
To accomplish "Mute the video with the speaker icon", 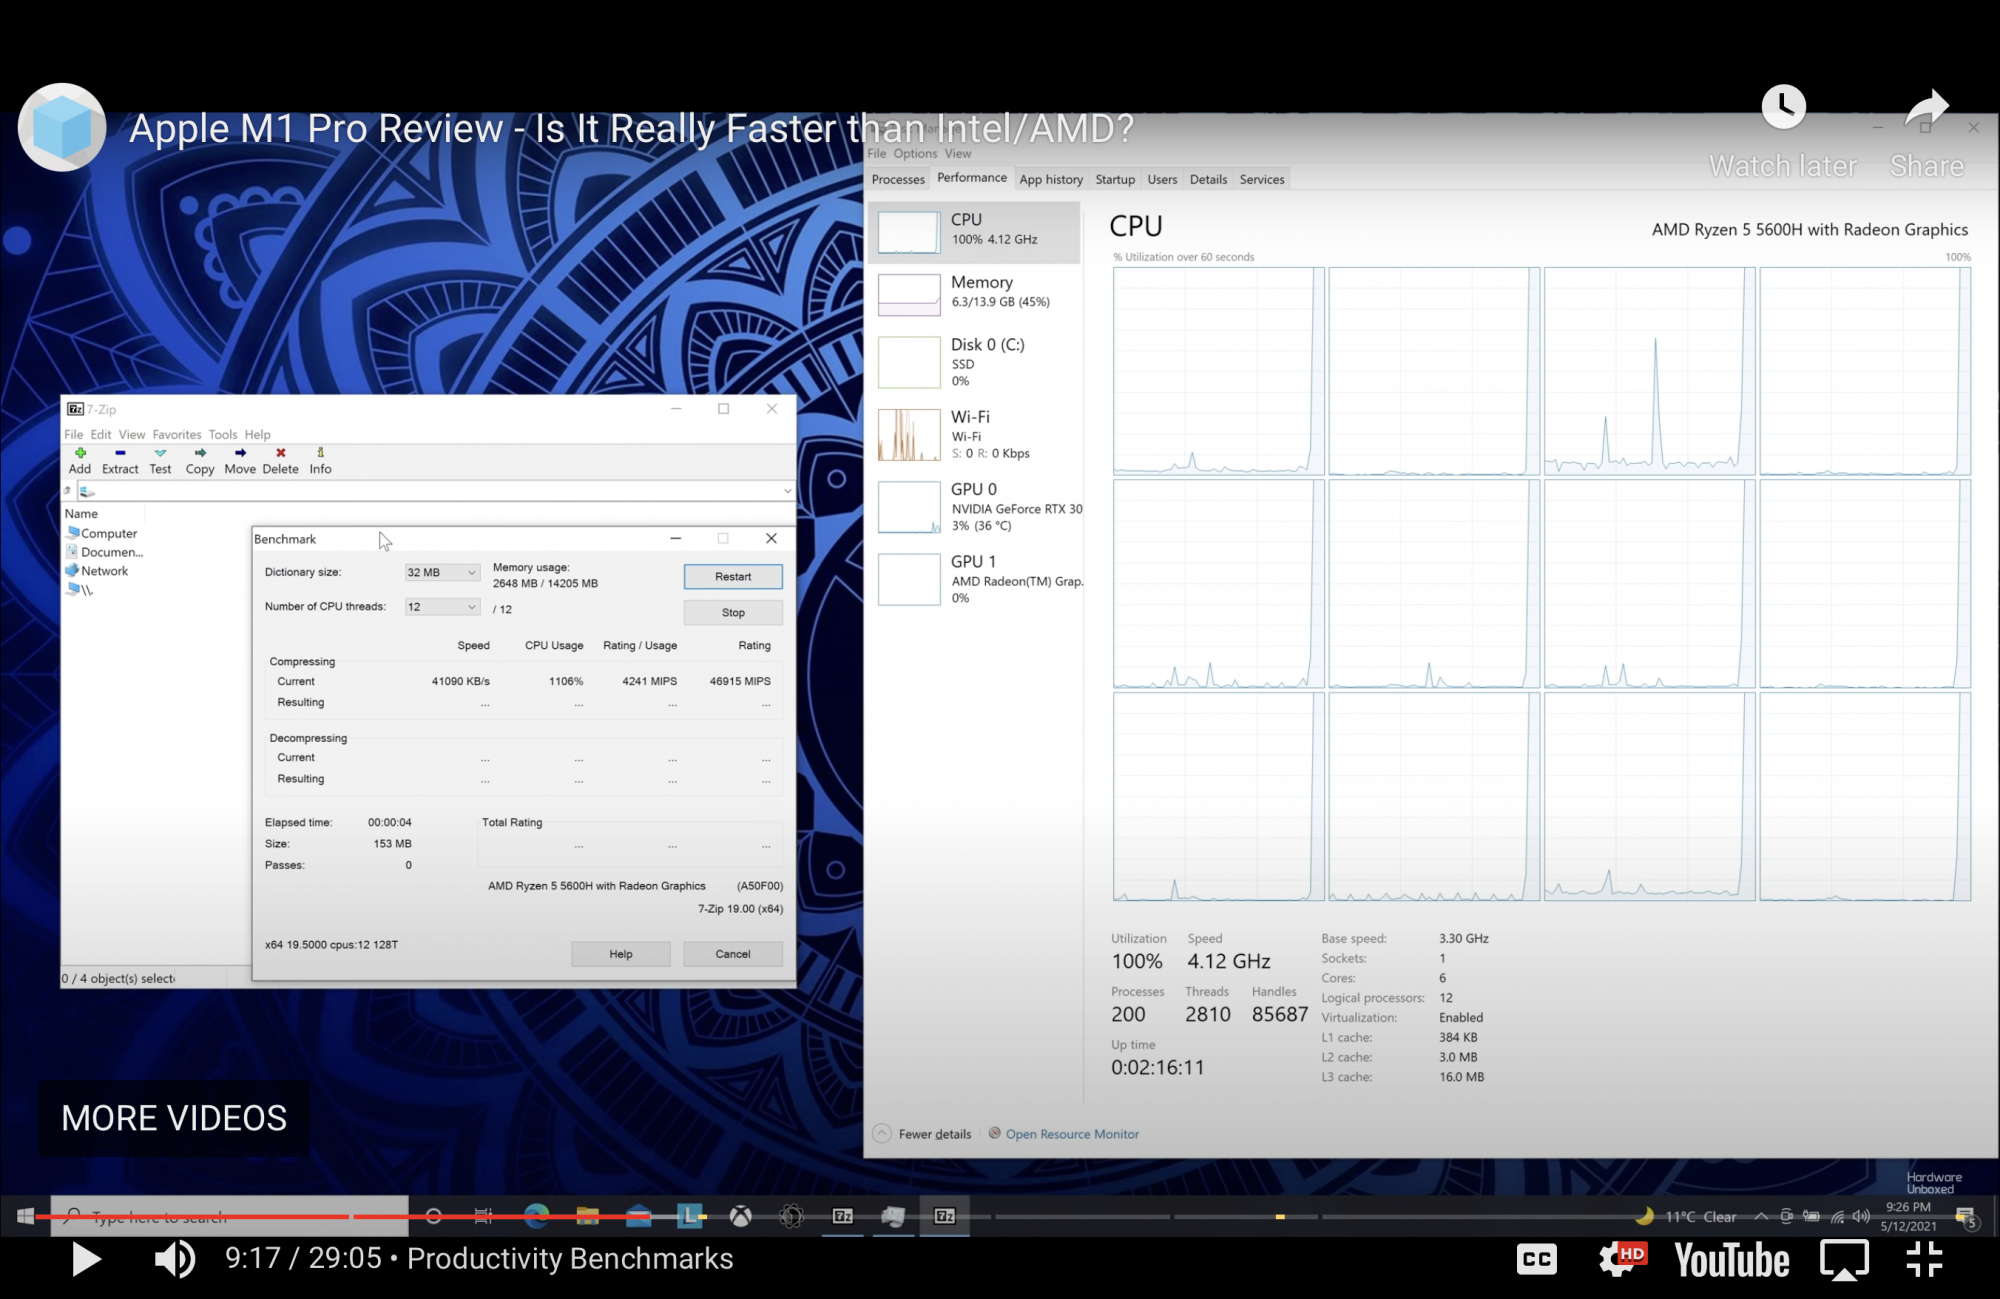I will [x=174, y=1259].
